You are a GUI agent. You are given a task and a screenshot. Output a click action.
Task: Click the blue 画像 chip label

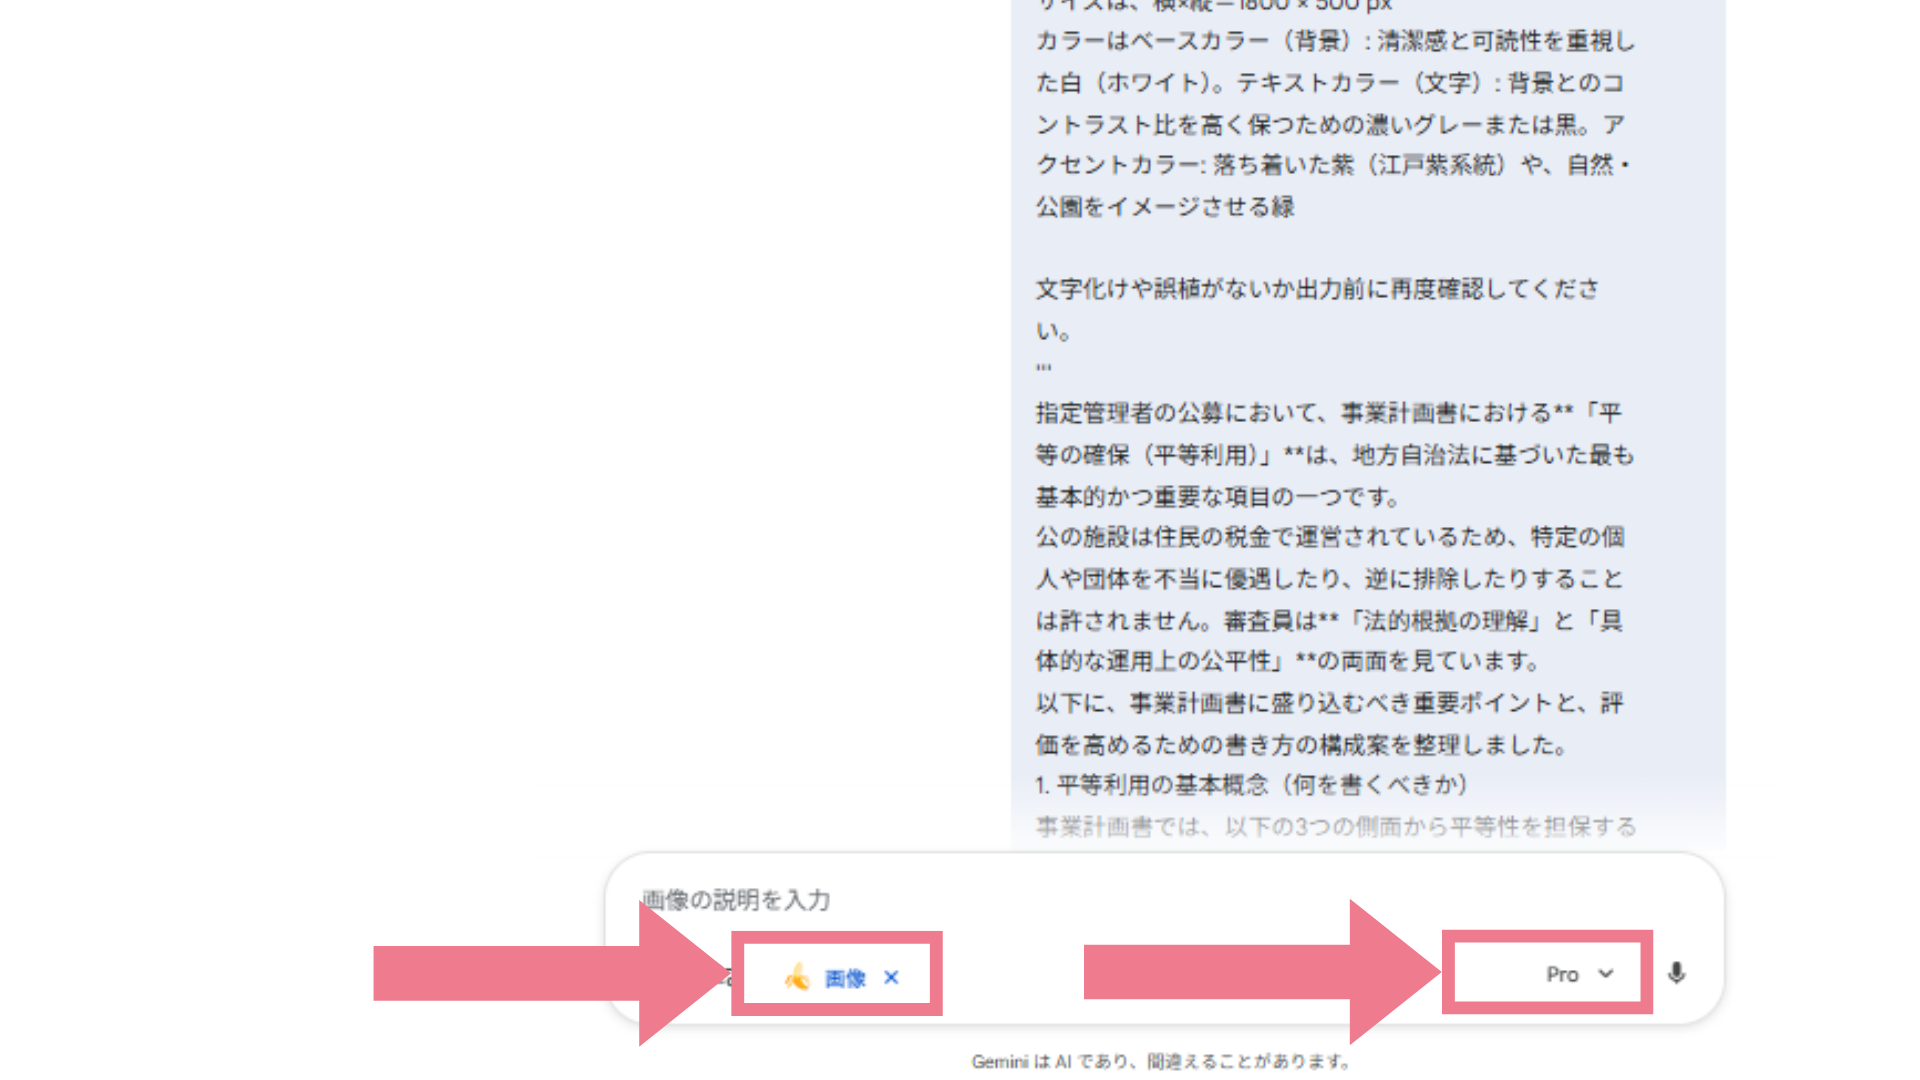point(845,978)
